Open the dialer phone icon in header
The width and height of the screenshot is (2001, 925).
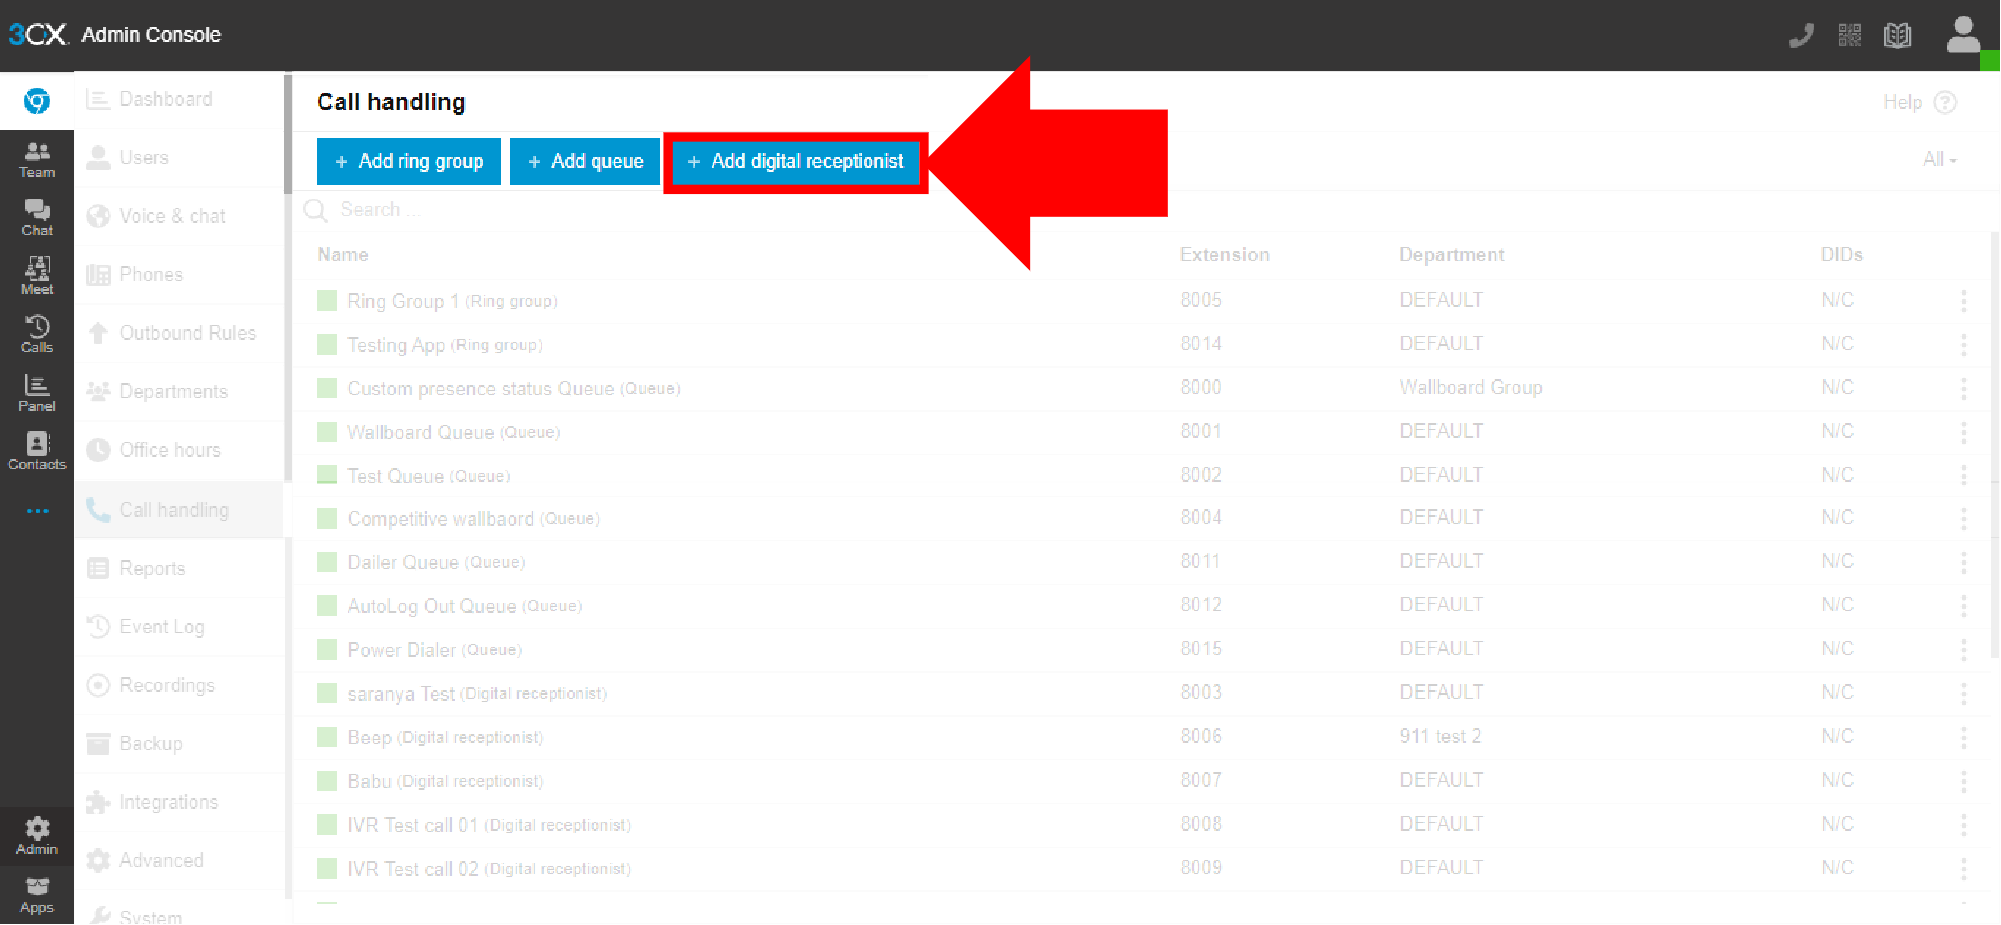(x=1801, y=36)
